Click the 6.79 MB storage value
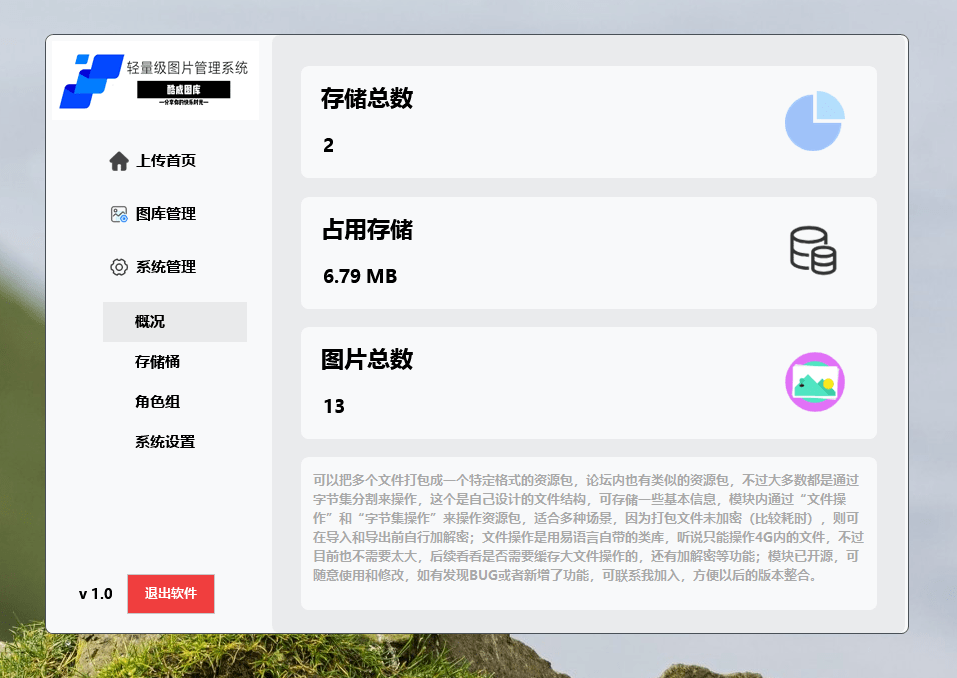957x678 pixels. tap(360, 276)
